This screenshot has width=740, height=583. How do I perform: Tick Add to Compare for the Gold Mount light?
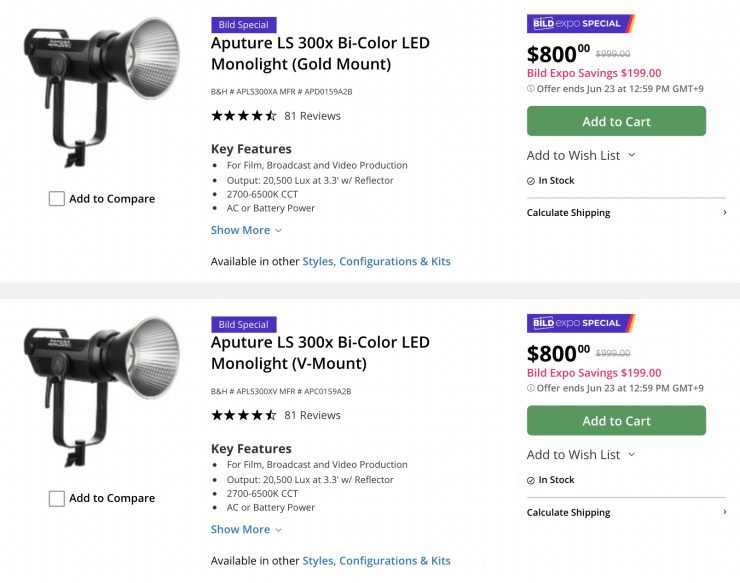pos(57,199)
